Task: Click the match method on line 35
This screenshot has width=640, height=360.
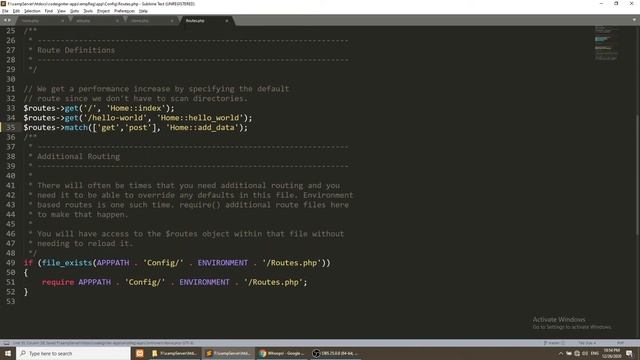Action: (x=76, y=127)
